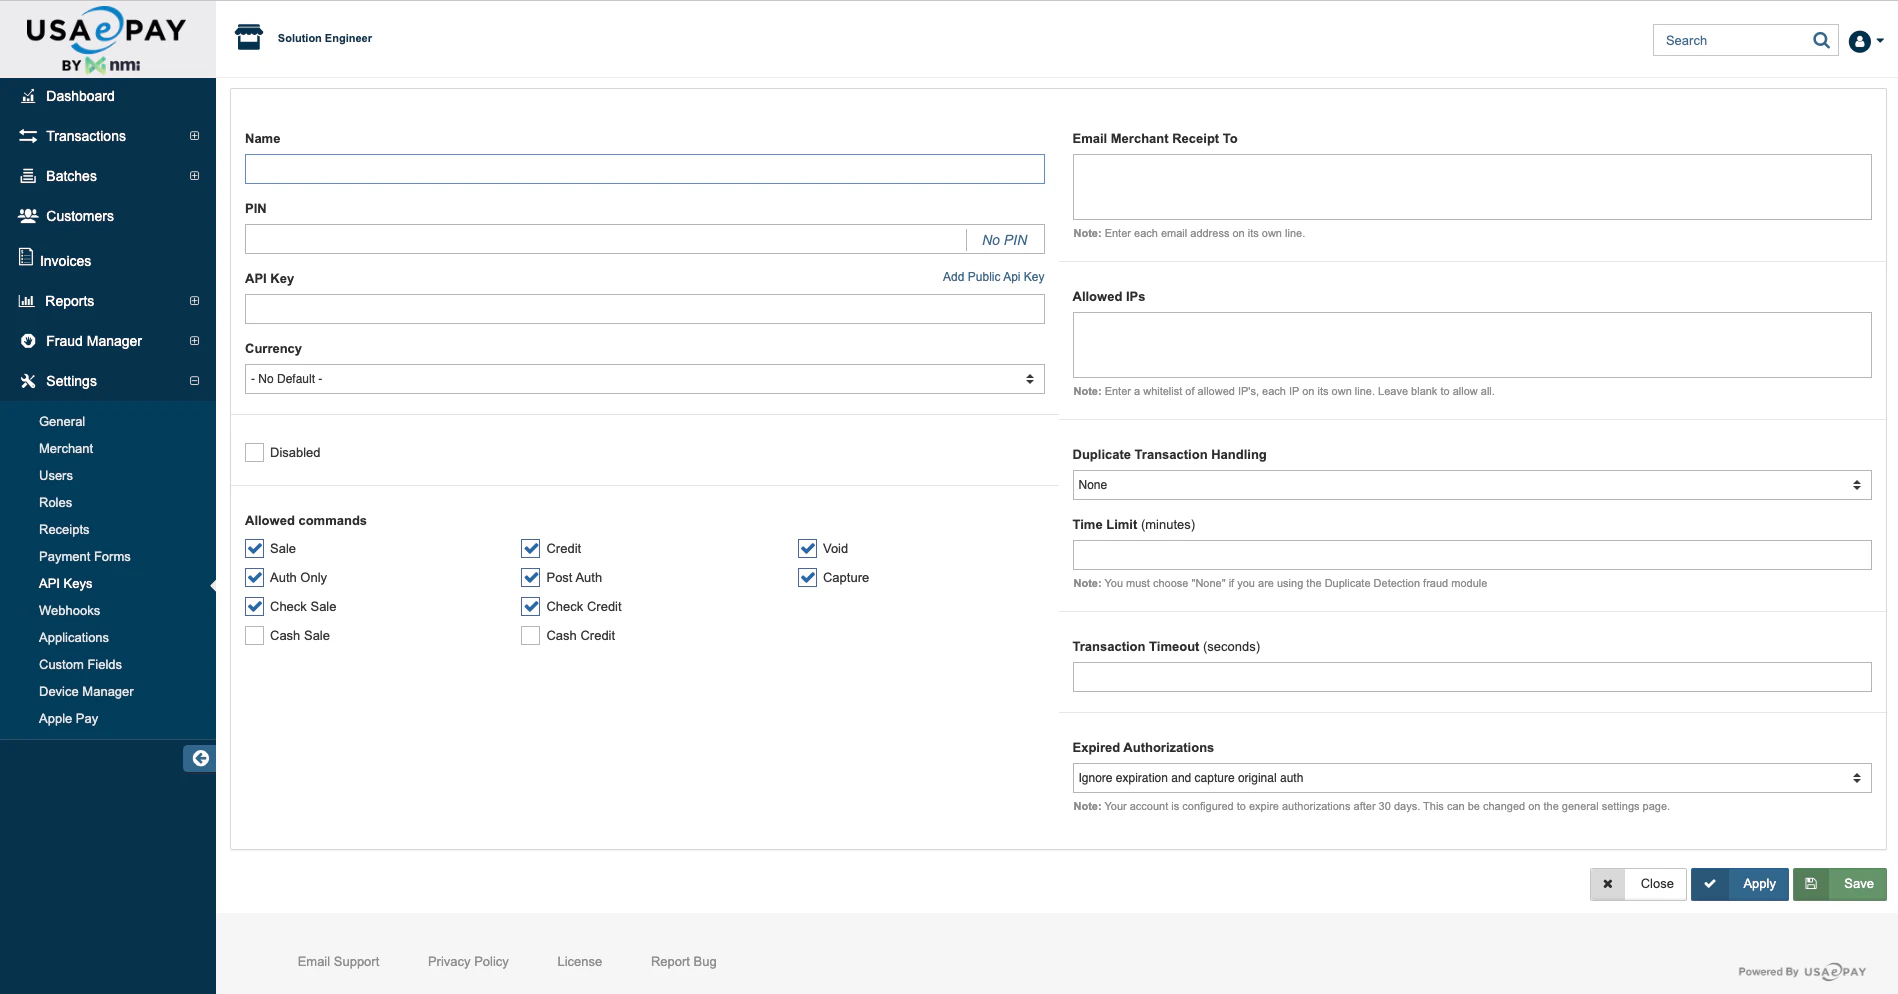
Task: Select the Fraud Manager shield icon
Action: (26, 341)
